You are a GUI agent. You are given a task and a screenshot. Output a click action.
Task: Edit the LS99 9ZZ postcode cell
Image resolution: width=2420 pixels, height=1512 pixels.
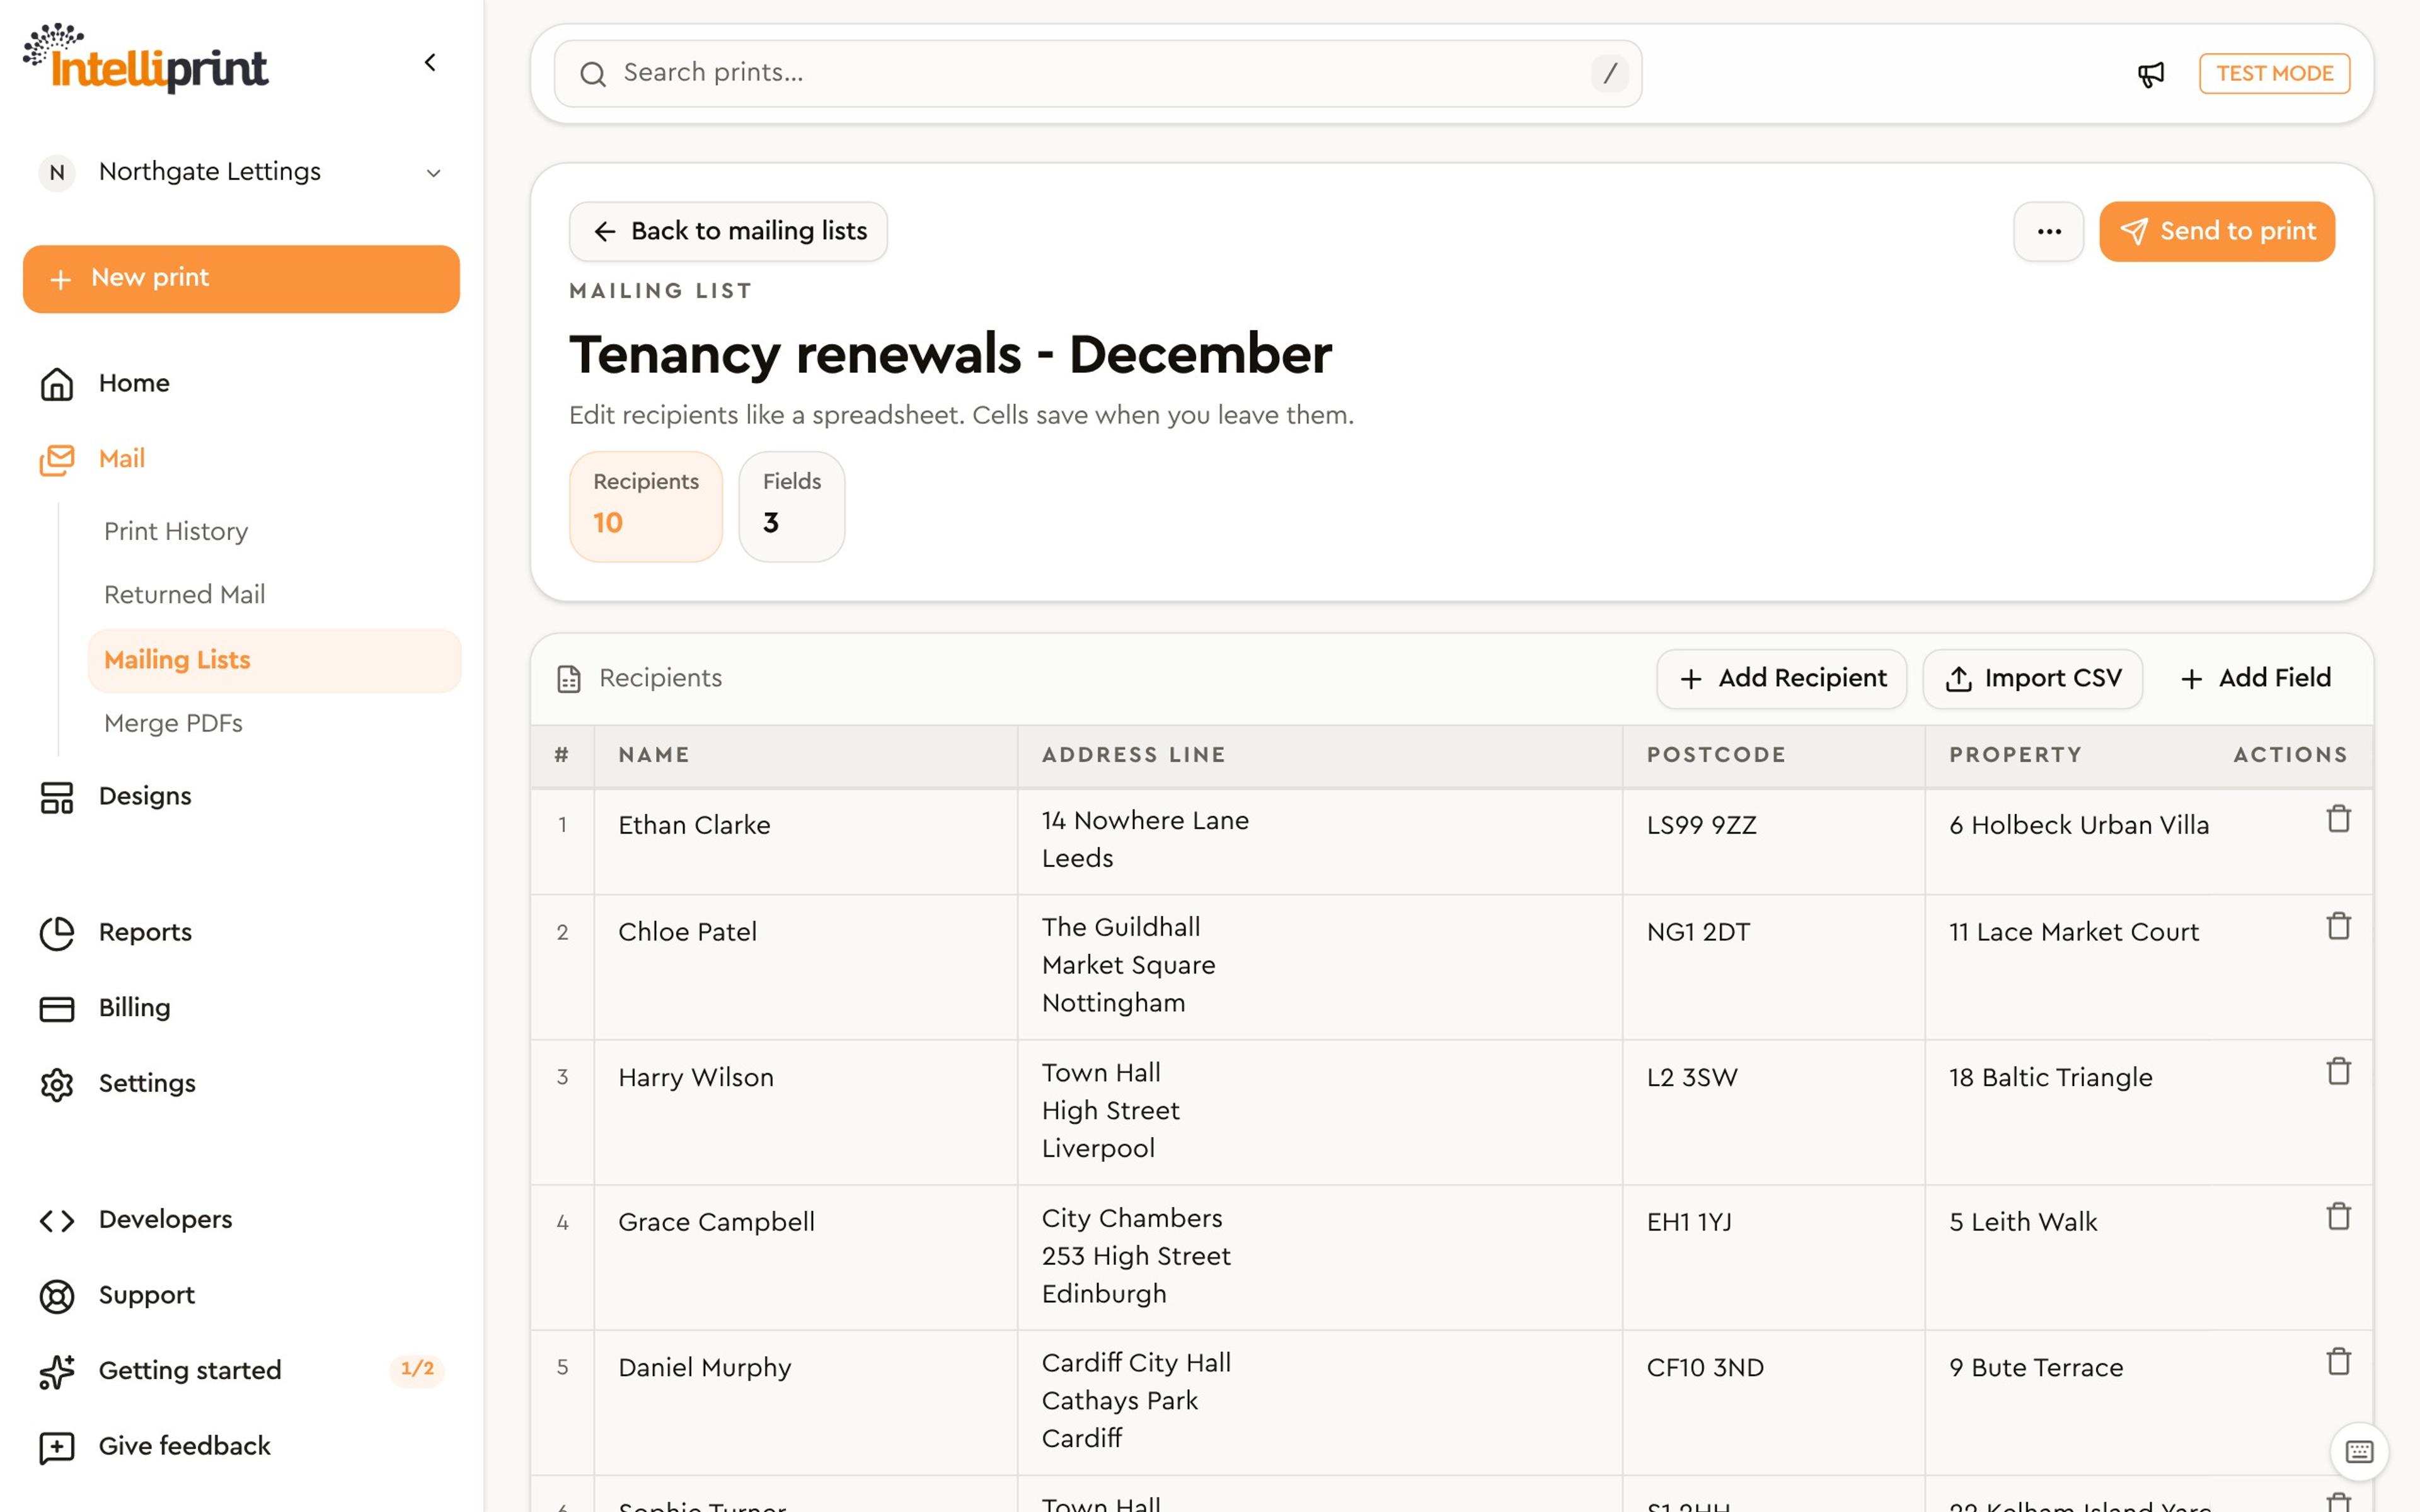tap(1773, 841)
